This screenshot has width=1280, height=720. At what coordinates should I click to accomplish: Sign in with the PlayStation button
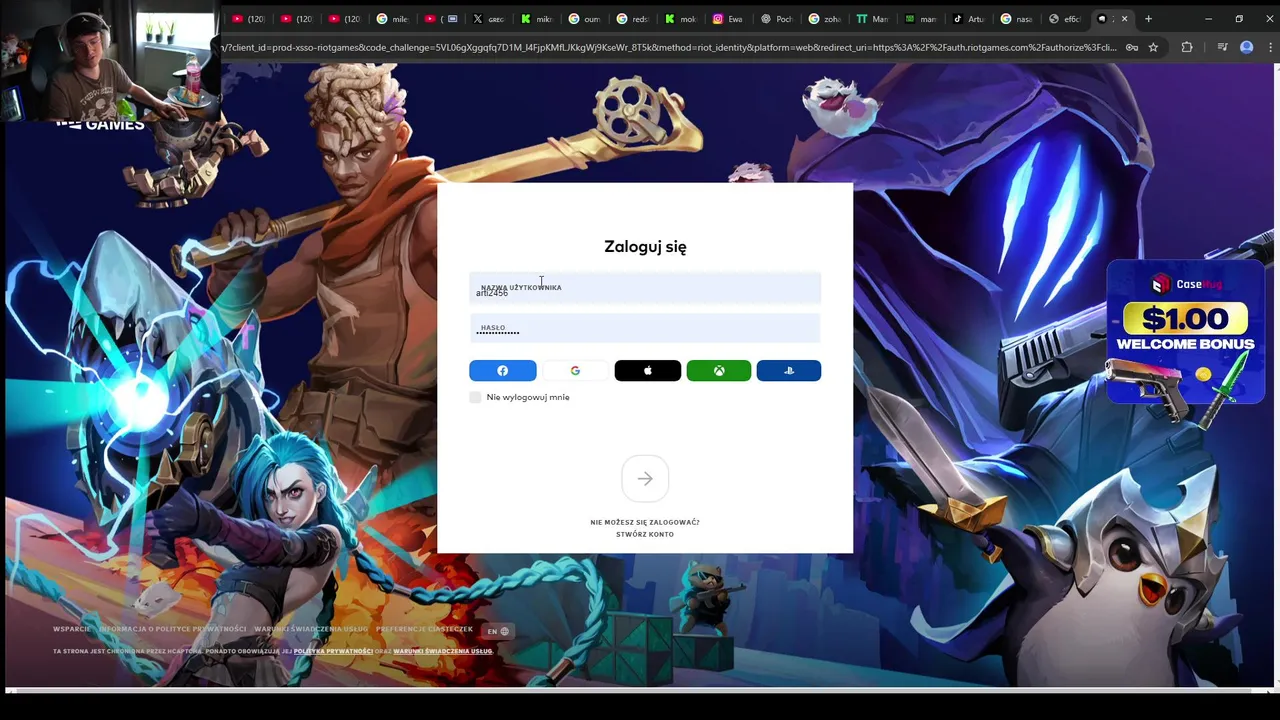(789, 371)
